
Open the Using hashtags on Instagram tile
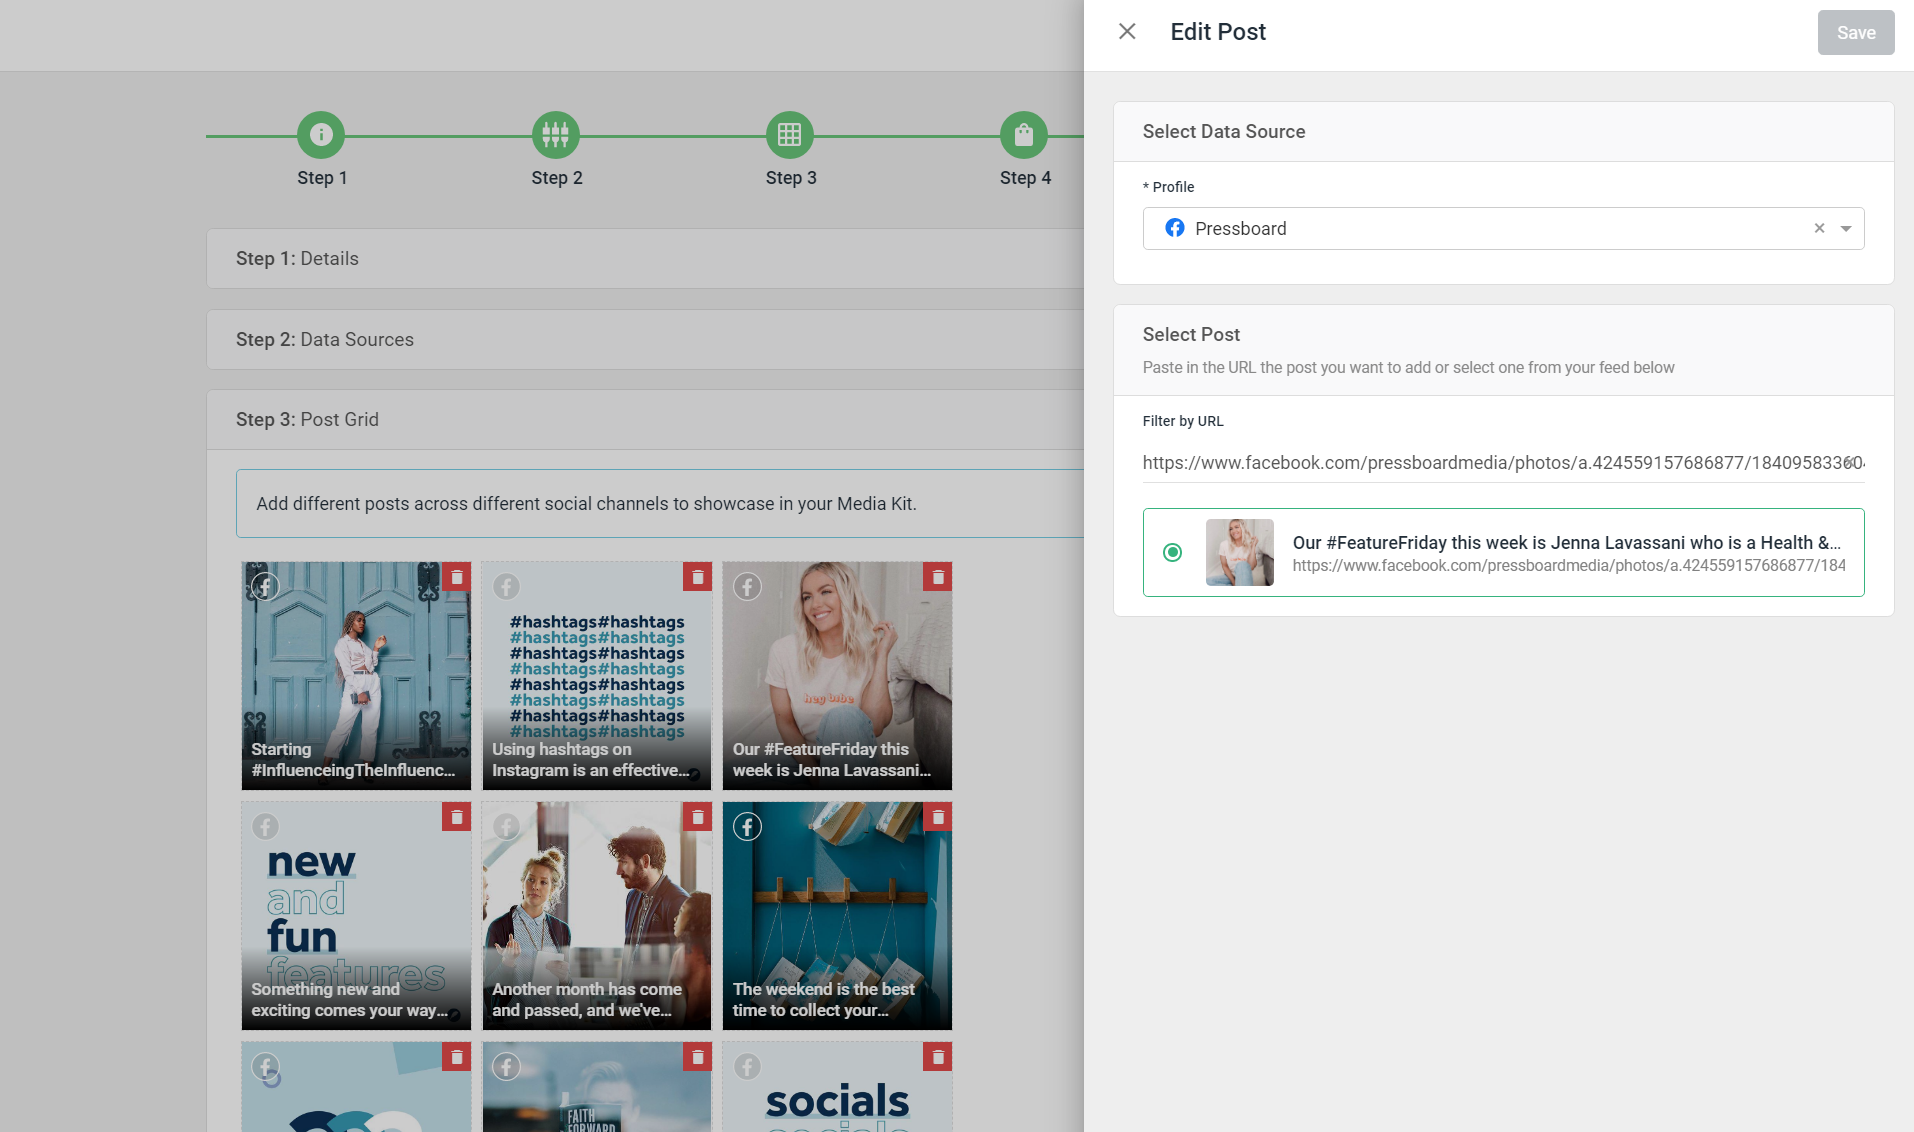coord(597,676)
